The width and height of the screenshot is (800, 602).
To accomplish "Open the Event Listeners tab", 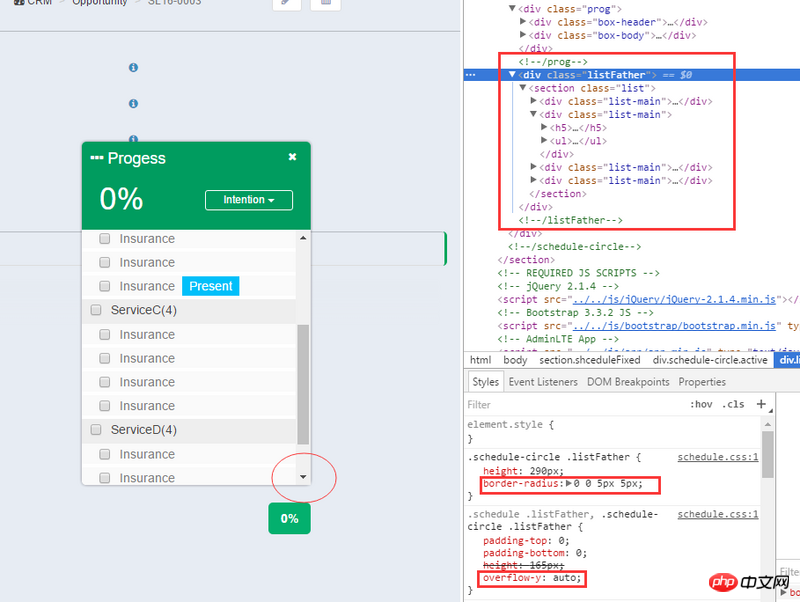I will pos(543,382).
